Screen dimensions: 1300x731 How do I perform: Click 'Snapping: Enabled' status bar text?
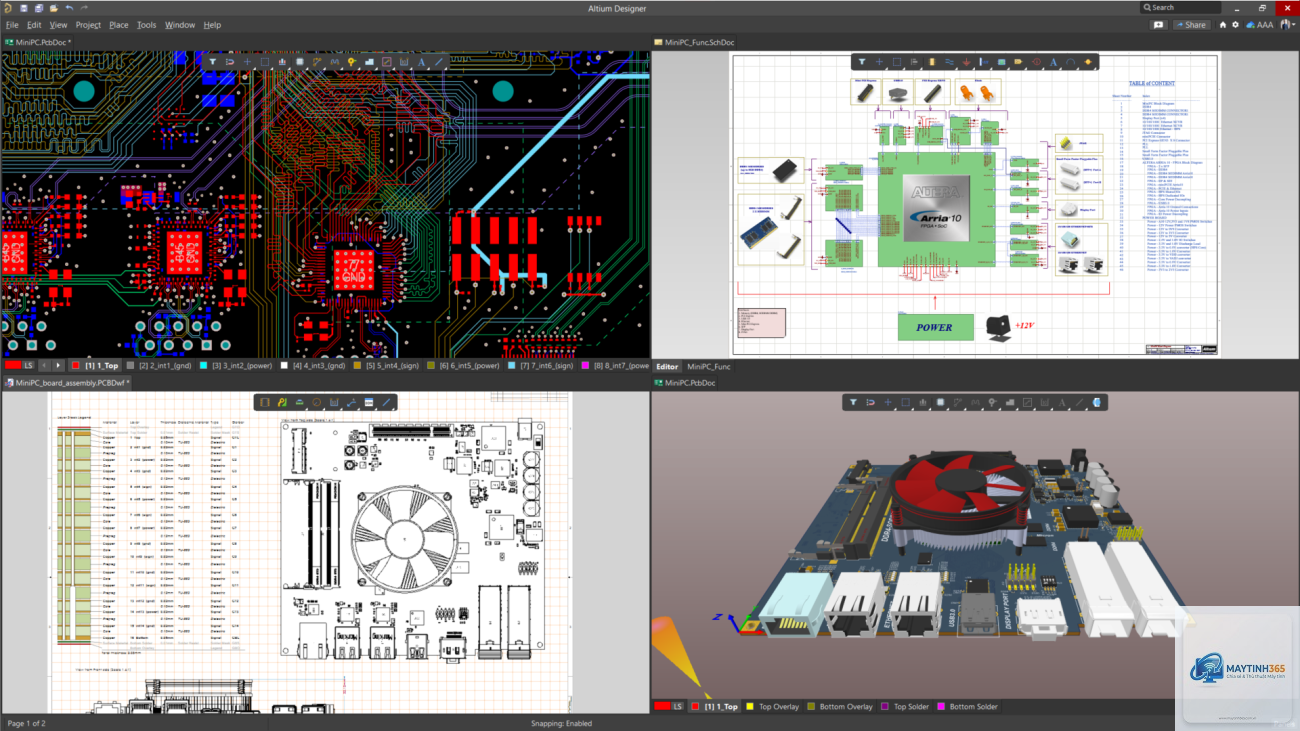pyautogui.click(x=561, y=723)
